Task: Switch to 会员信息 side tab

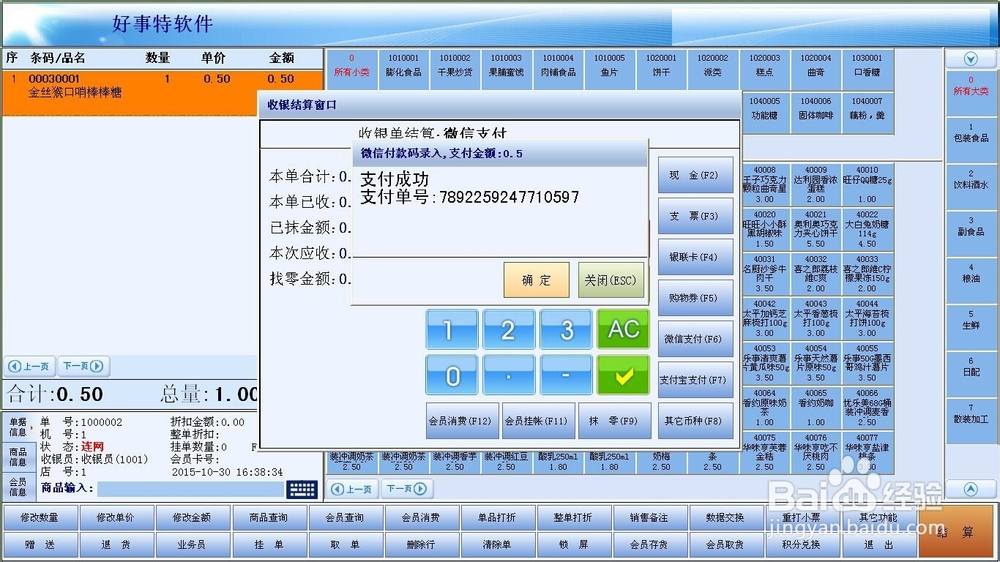Action: (x=18, y=486)
